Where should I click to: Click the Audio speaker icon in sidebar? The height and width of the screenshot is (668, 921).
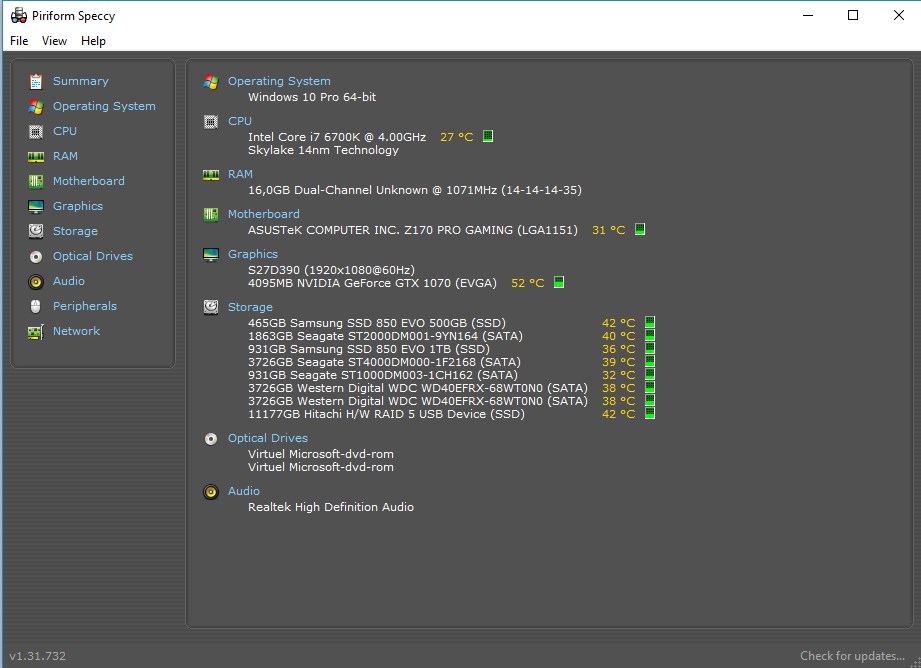click(36, 282)
